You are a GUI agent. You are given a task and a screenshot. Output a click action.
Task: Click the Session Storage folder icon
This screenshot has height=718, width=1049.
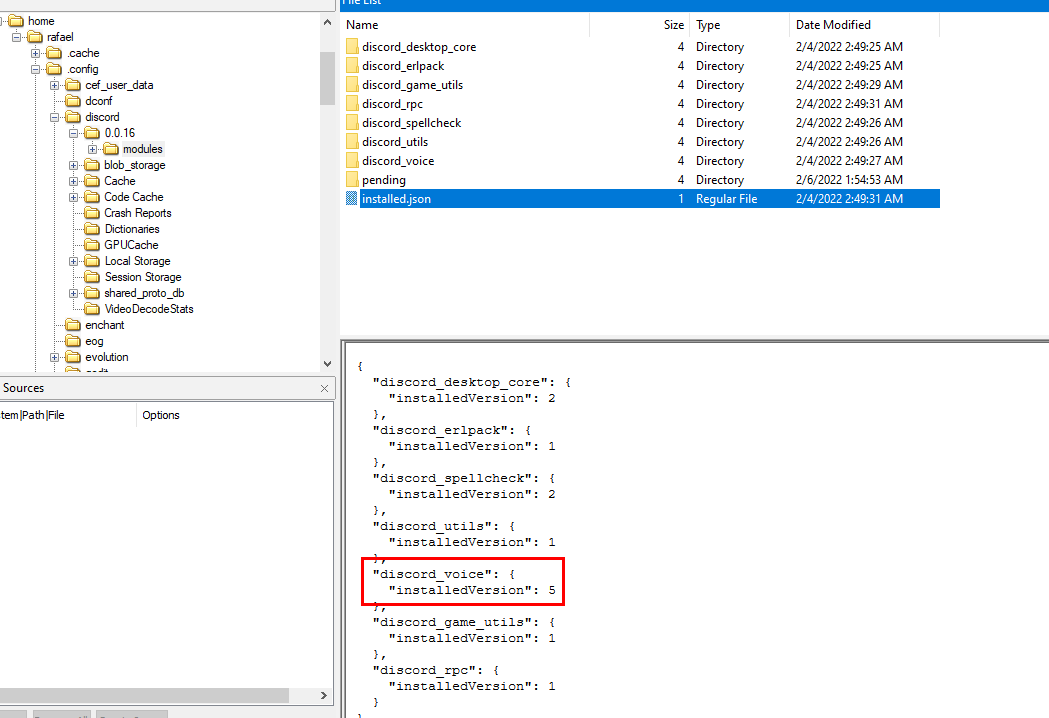(x=92, y=277)
